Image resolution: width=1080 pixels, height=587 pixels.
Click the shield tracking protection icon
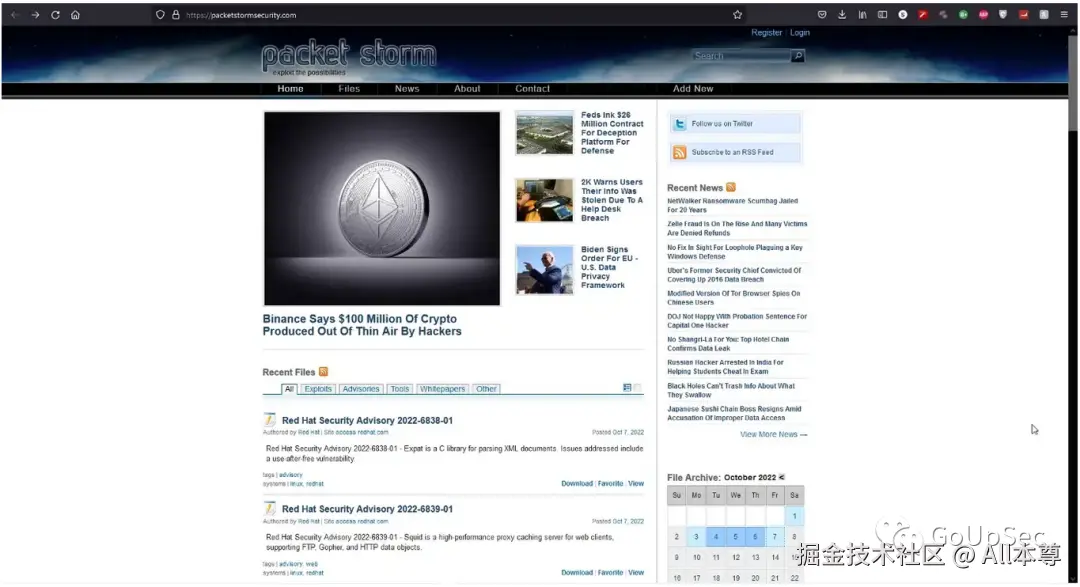click(160, 14)
